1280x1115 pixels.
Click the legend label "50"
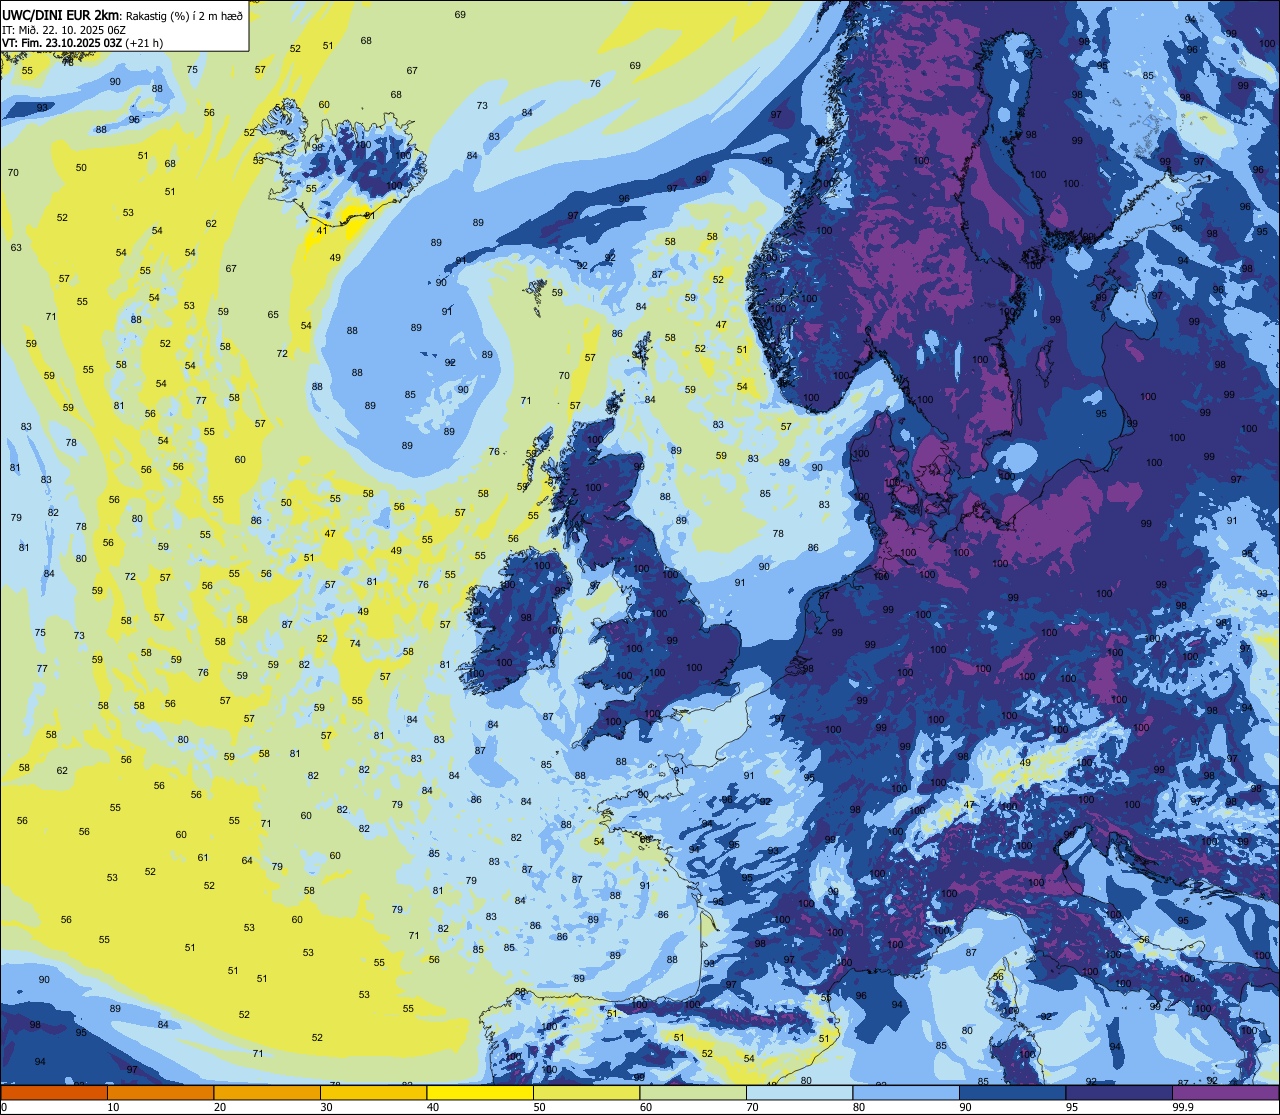click(x=539, y=1107)
